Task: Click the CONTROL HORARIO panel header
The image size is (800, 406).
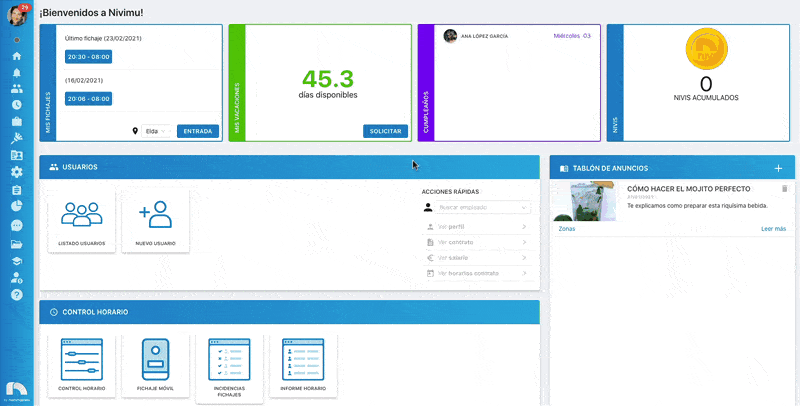Action: (289, 312)
